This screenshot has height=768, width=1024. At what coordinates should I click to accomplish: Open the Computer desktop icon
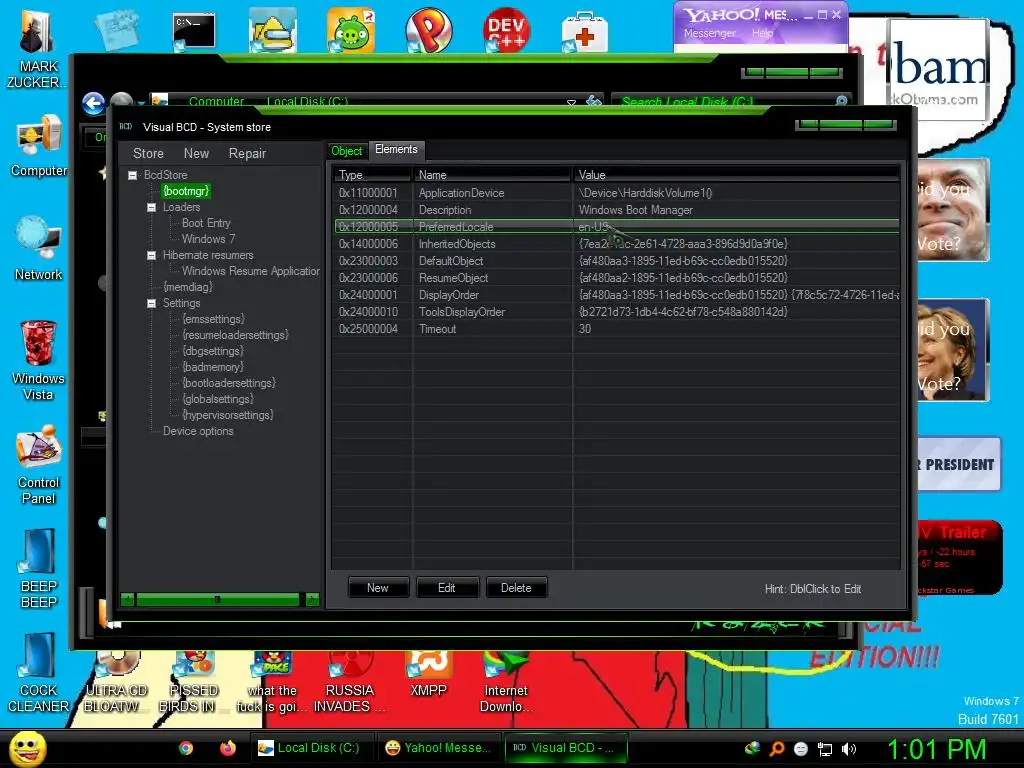point(39,146)
